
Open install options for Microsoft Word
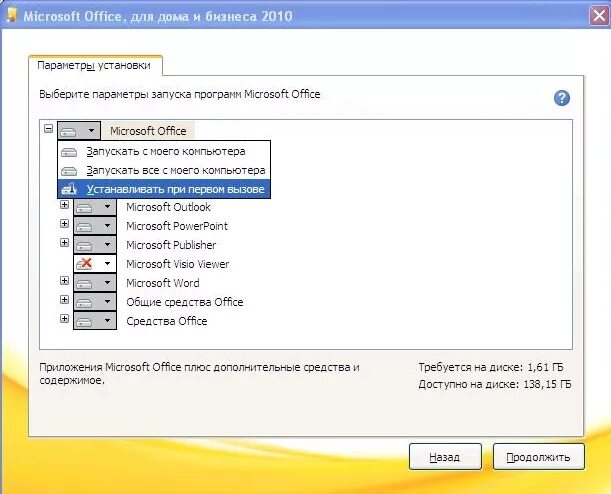pyautogui.click(x=95, y=282)
